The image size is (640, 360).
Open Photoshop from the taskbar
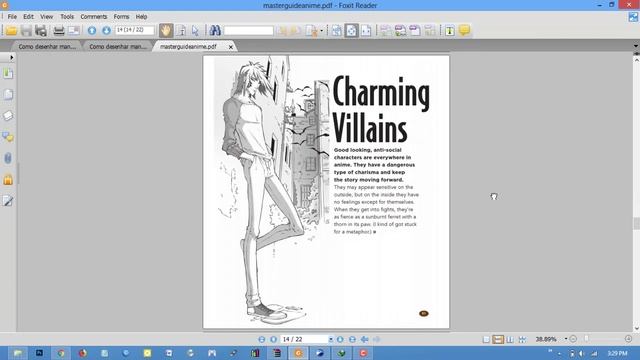(x=39, y=353)
